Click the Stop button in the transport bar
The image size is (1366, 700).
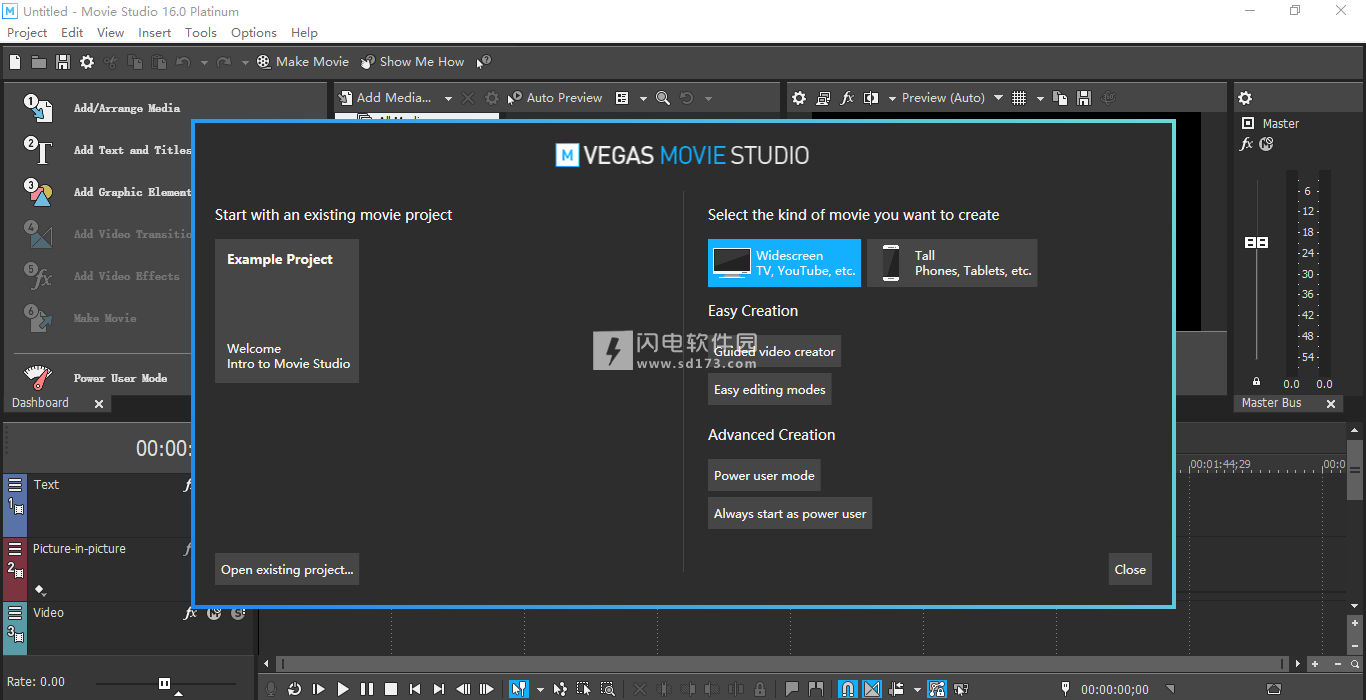coord(391,689)
